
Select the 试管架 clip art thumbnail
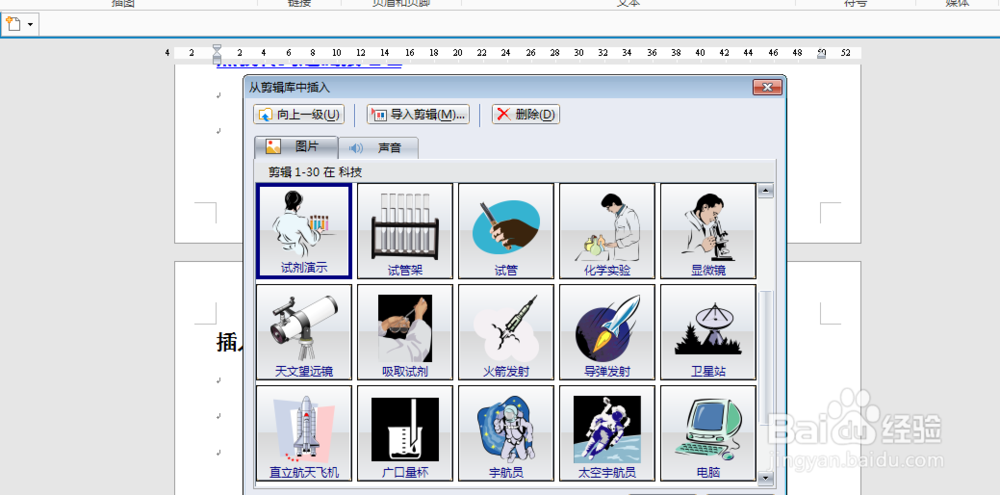pos(405,231)
